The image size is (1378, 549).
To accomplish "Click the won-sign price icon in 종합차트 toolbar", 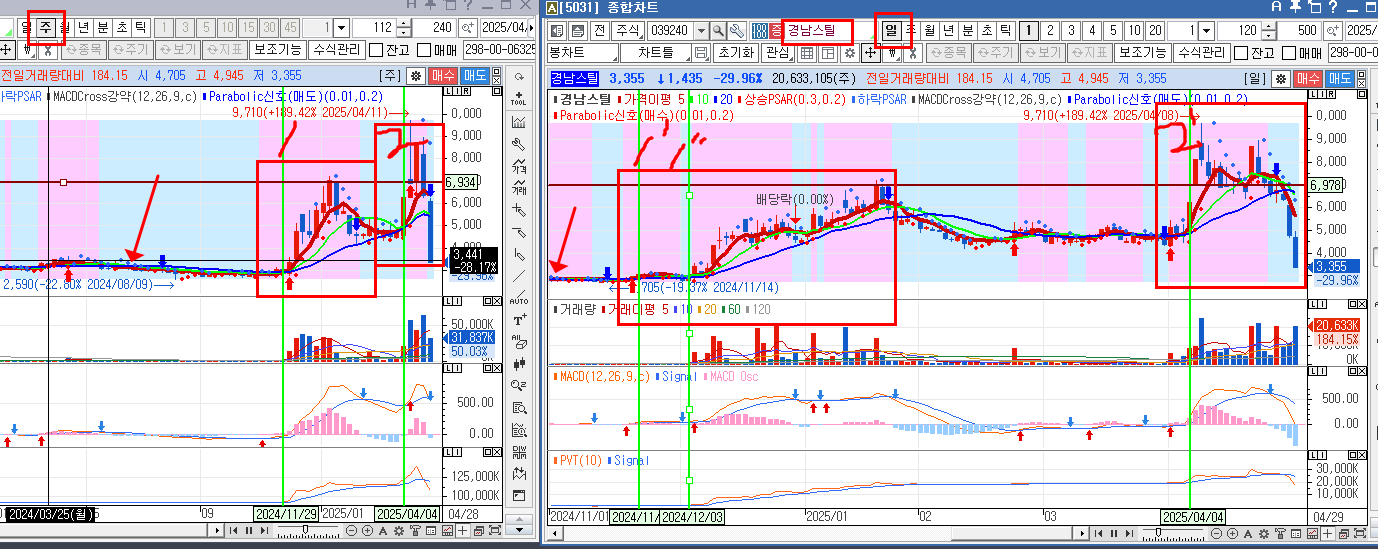I will point(891,53).
